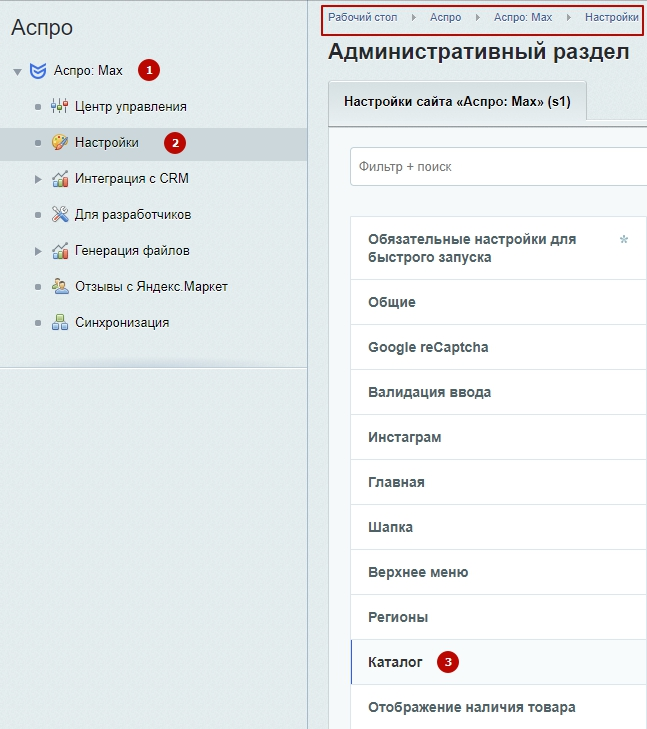Open the Шапка settings section
647x729 pixels.
click(499, 527)
